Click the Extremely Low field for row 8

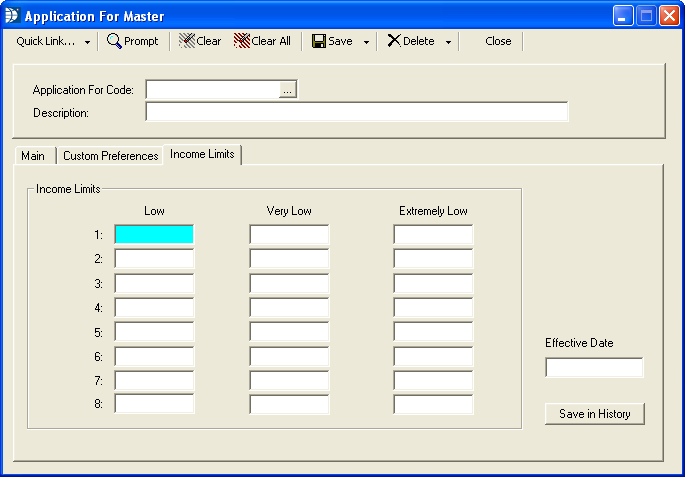(x=433, y=404)
